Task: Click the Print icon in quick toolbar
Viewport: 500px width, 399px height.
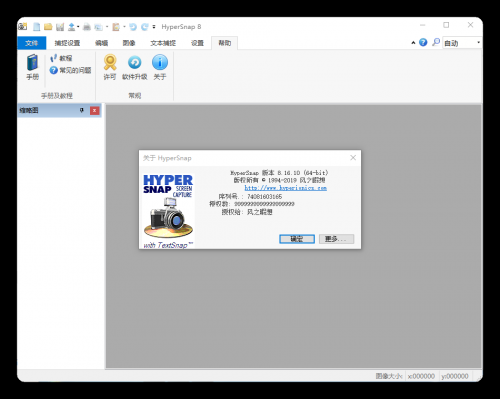Action: coord(87,27)
